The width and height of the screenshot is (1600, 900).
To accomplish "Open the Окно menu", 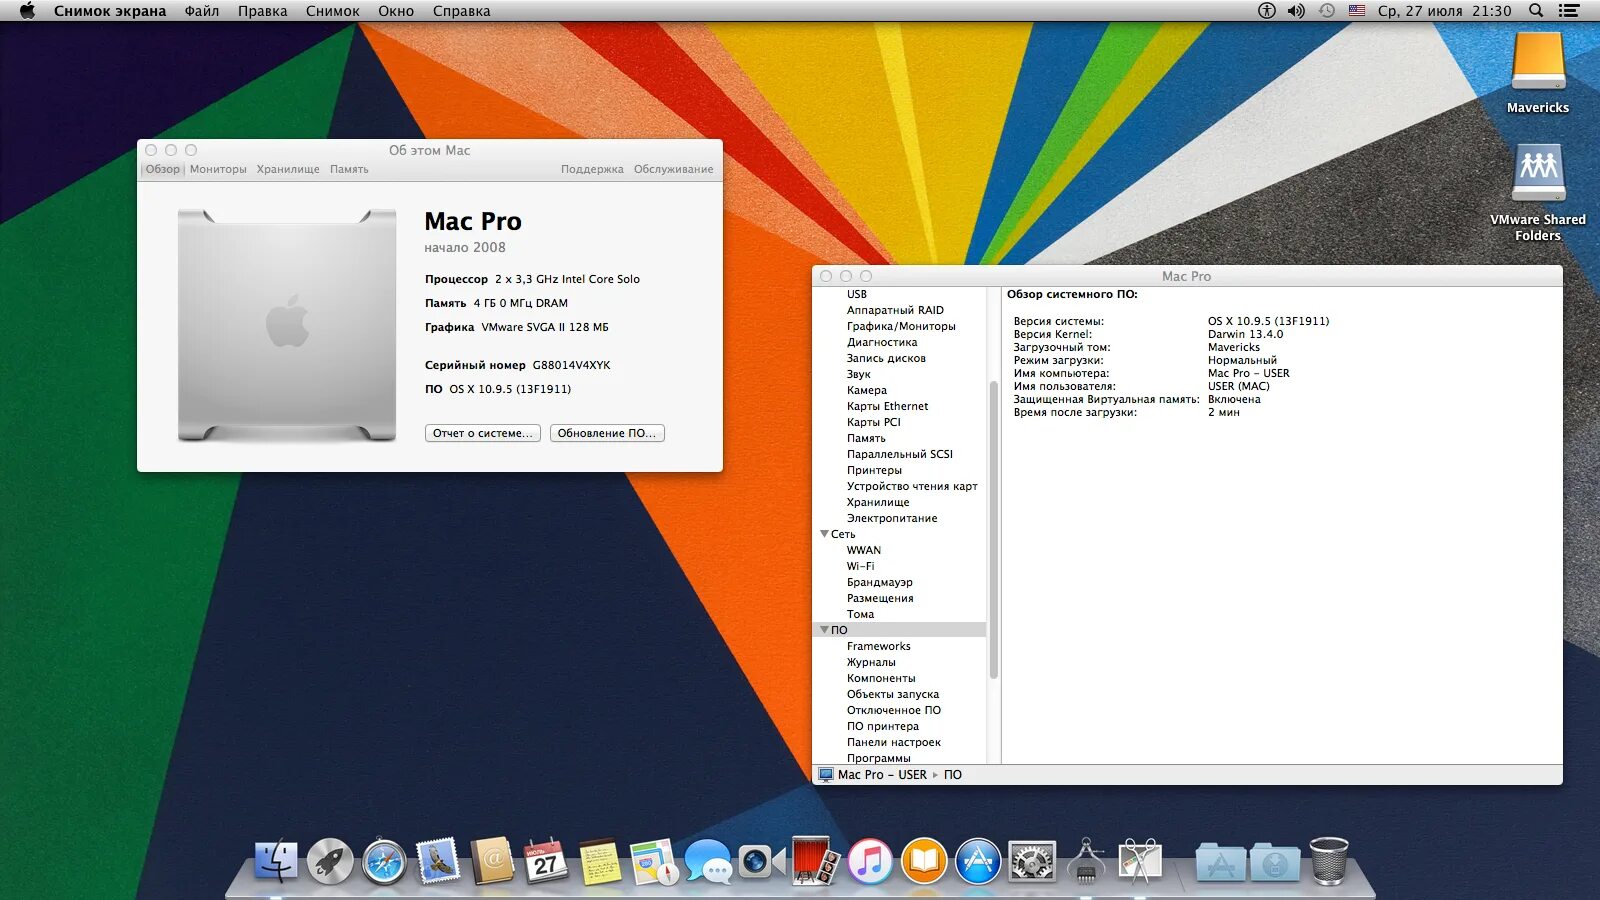I will pyautogui.click(x=396, y=11).
